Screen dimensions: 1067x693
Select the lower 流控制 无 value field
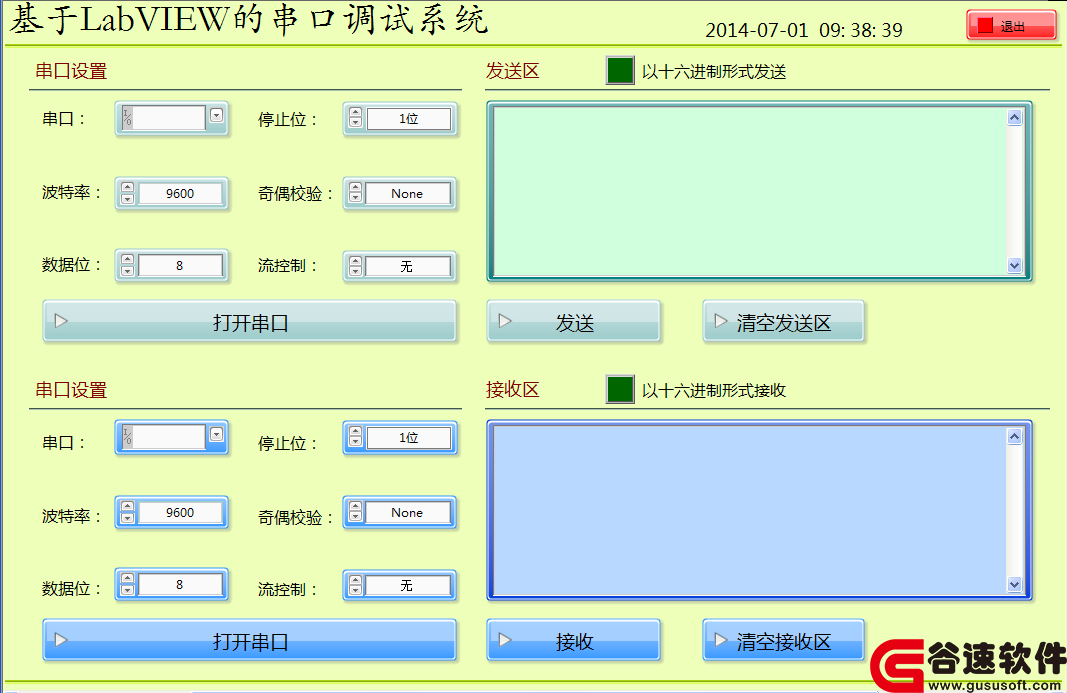(408, 585)
